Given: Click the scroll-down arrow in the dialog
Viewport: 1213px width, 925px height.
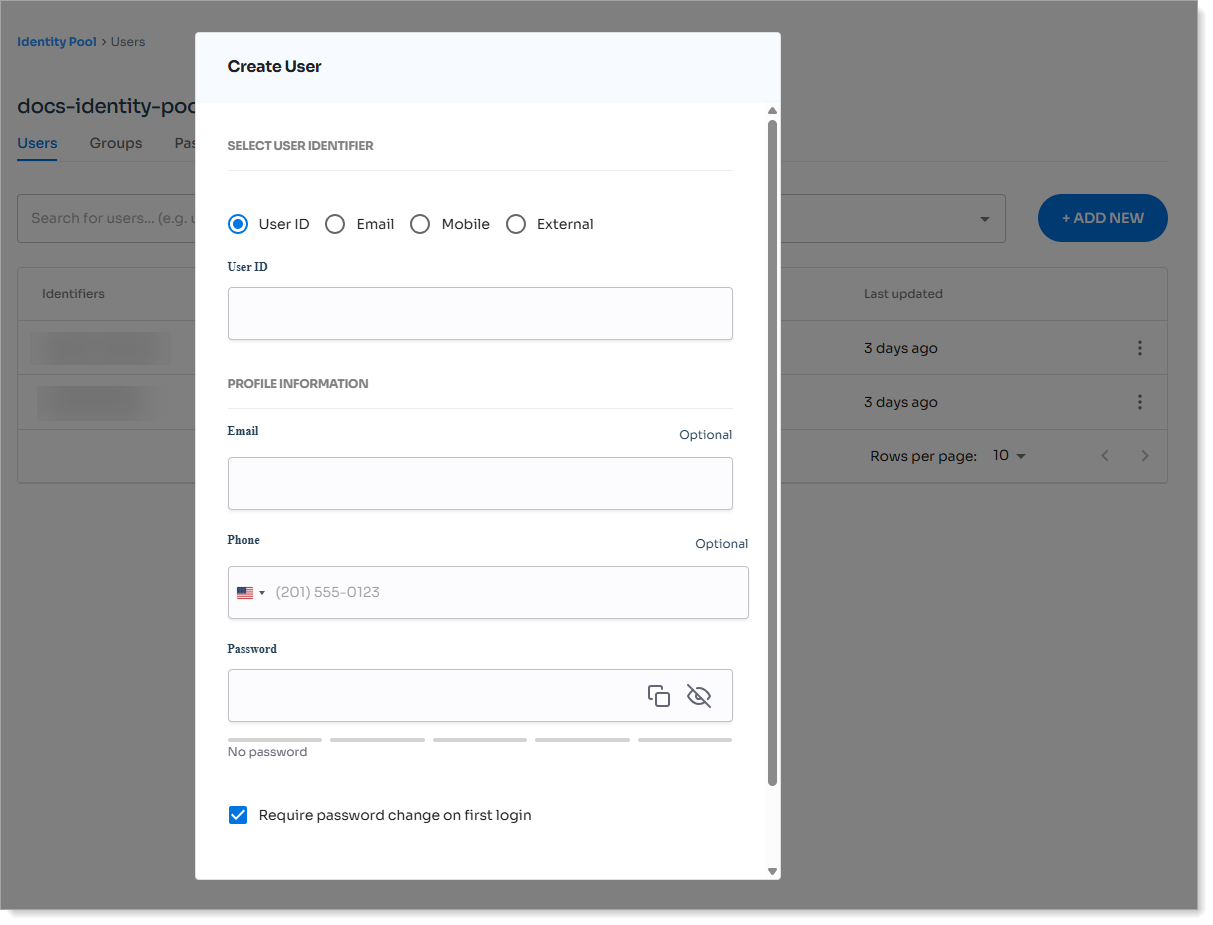Looking at the screenshot, I should (x=772, y=871).
